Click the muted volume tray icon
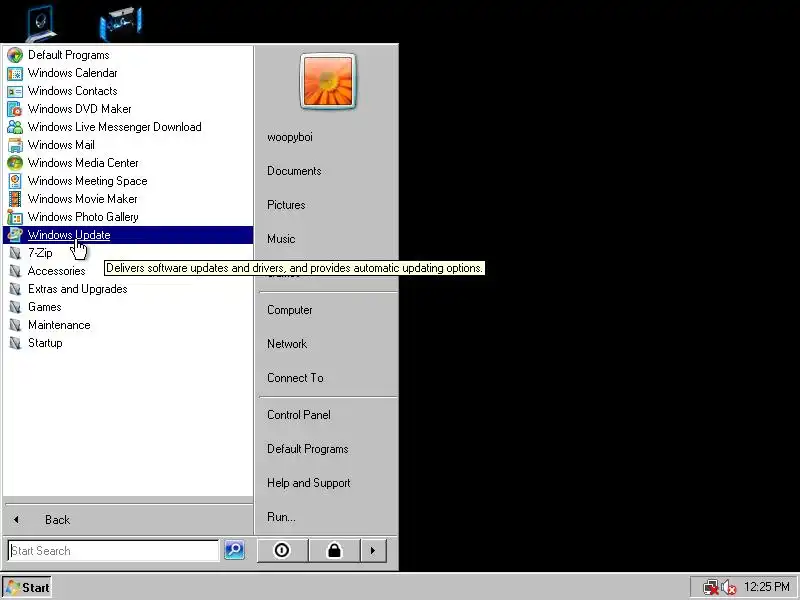 coord(729,587)
